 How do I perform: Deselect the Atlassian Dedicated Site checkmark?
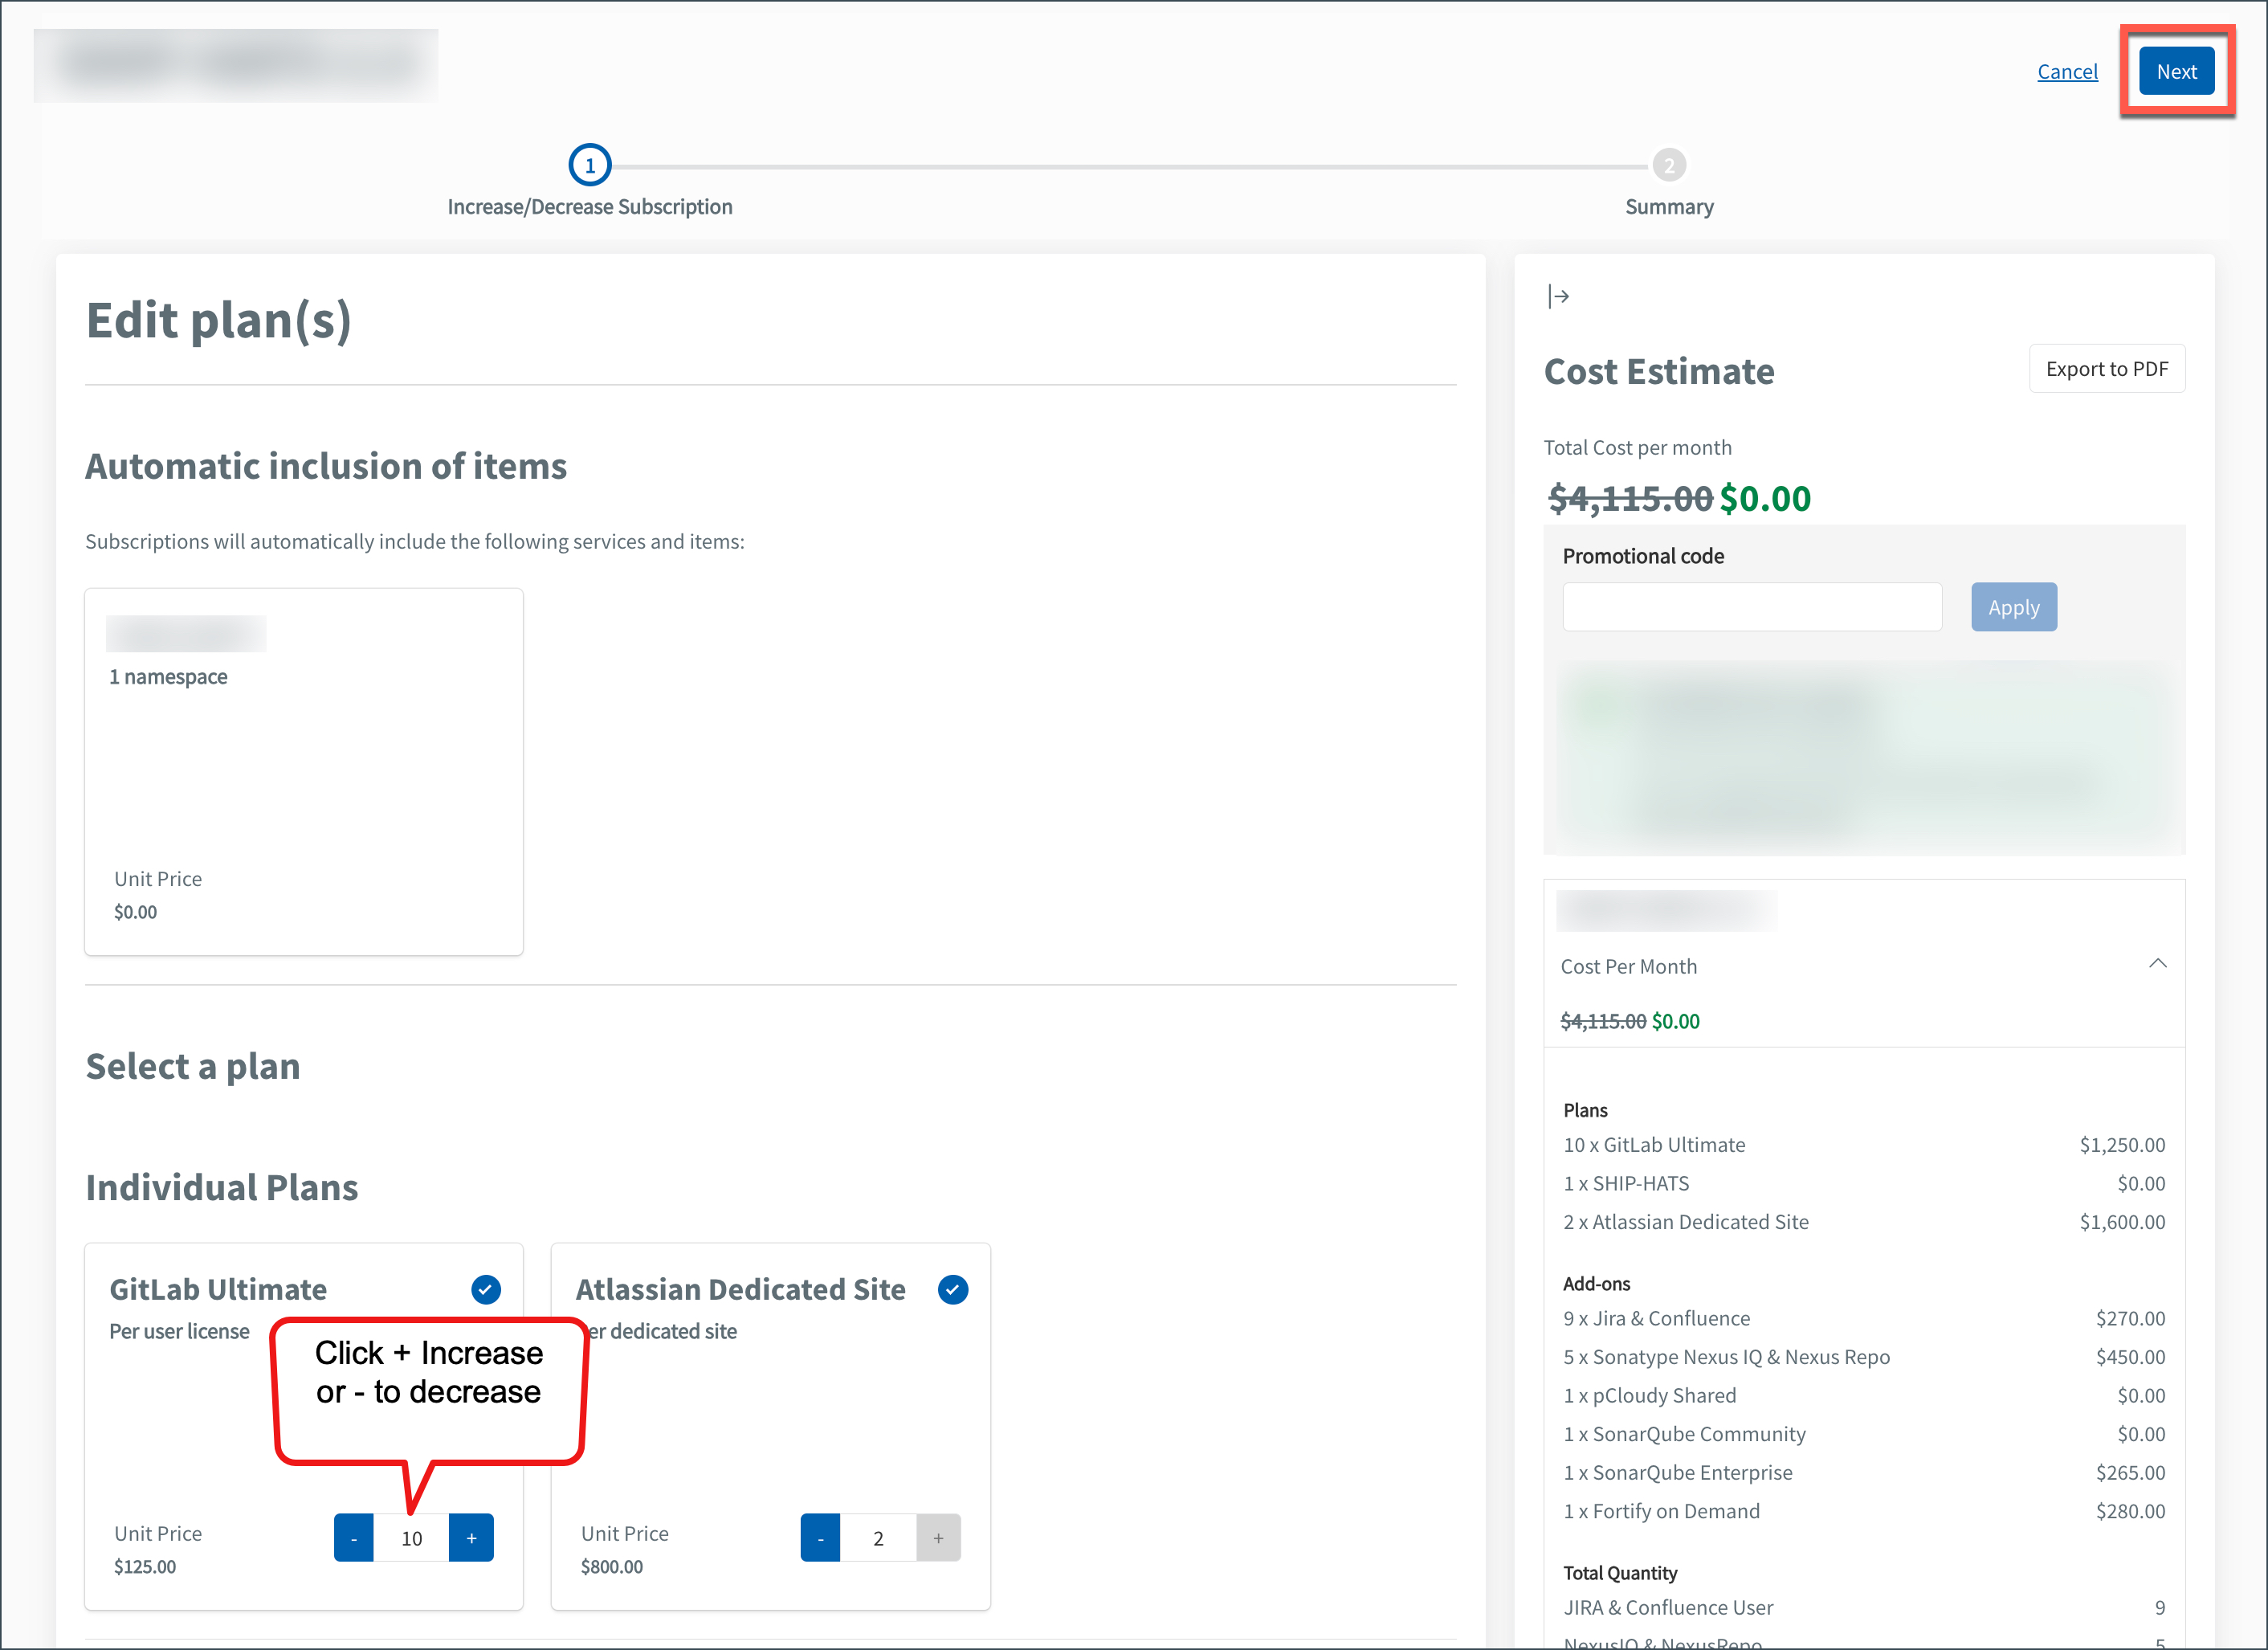click(953, 1289)
